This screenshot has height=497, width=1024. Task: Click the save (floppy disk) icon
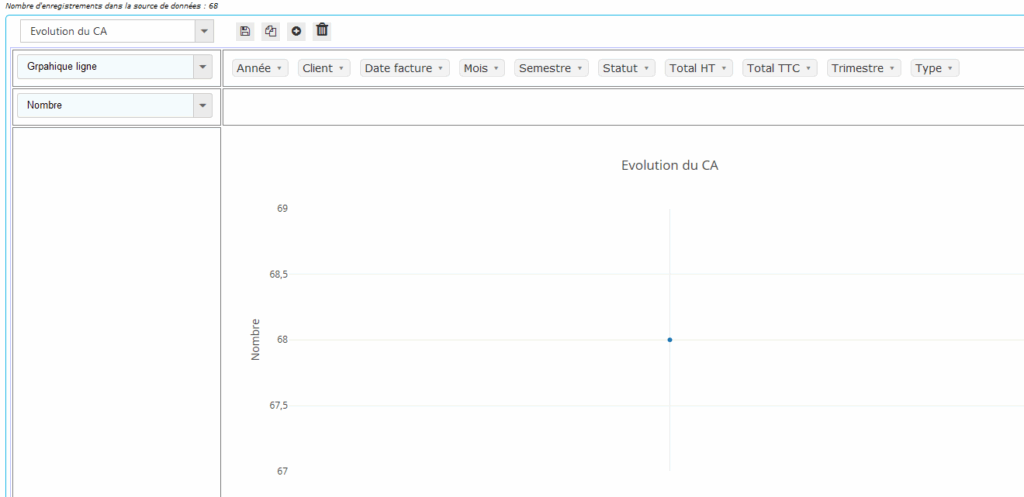coord(246,31)
